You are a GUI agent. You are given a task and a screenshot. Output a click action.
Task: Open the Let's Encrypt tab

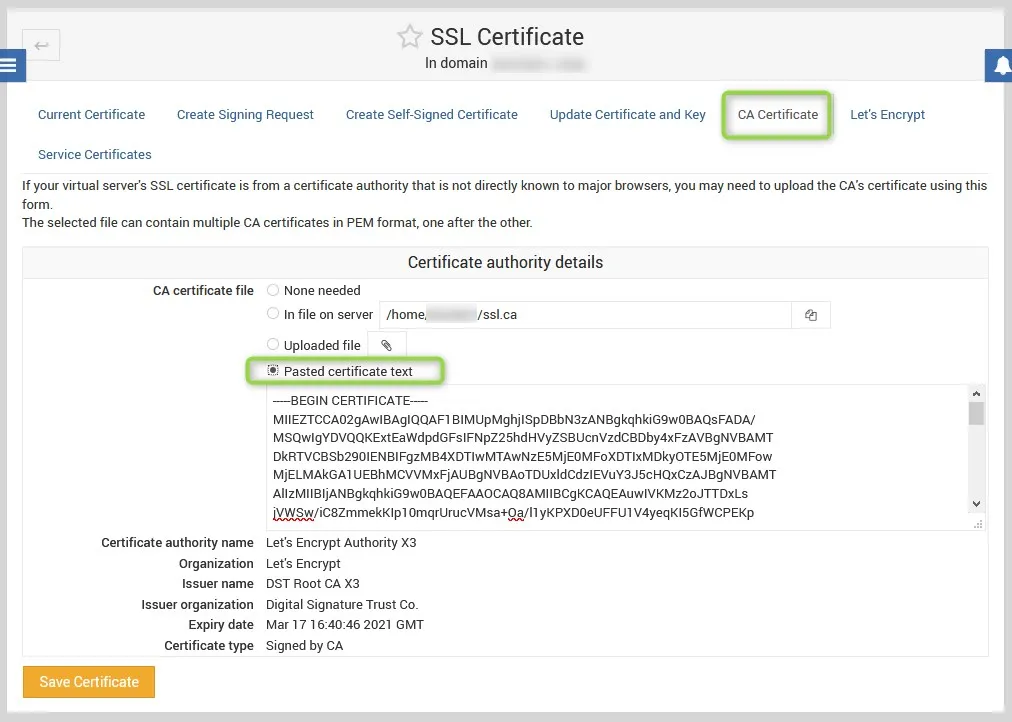(x=887, y=115)
